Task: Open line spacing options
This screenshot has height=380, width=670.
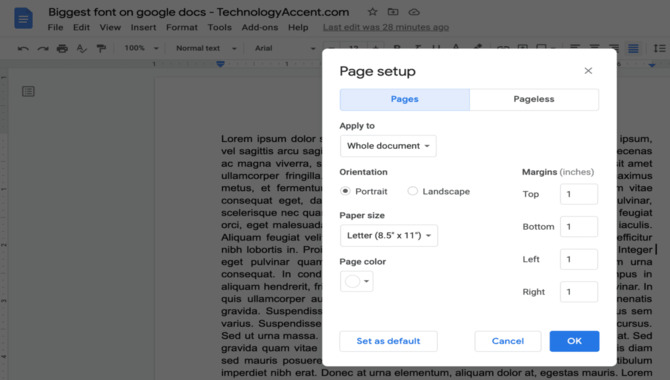Action: point(659,48)
